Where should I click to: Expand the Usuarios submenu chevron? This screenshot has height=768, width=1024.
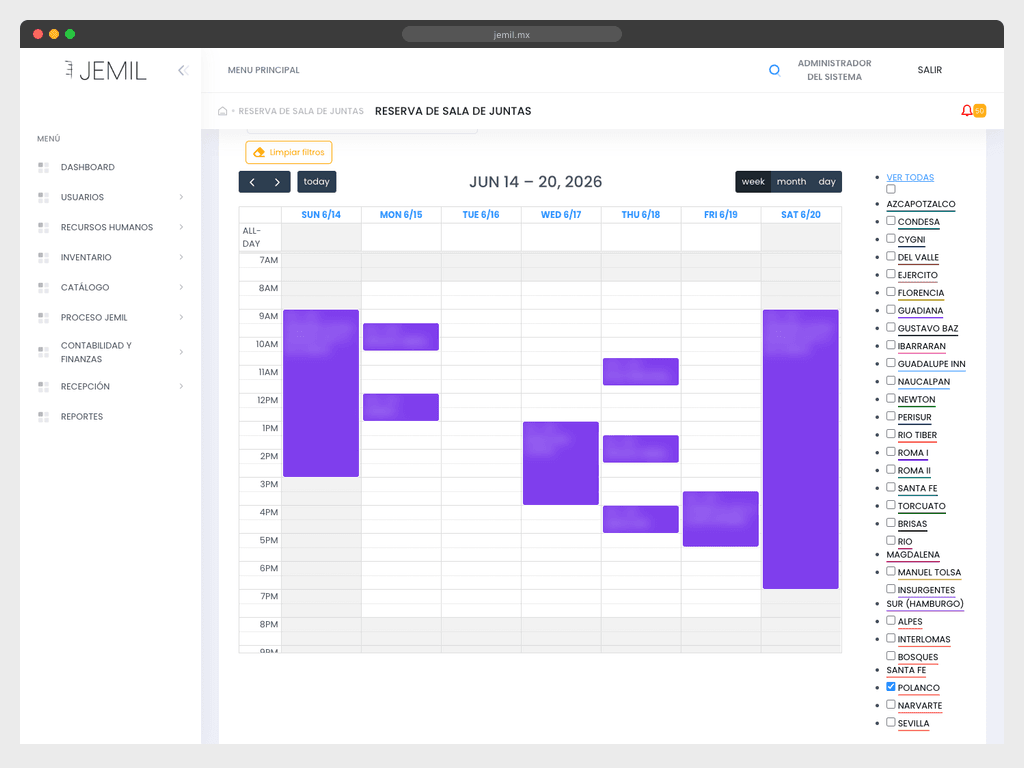[182, 197]
